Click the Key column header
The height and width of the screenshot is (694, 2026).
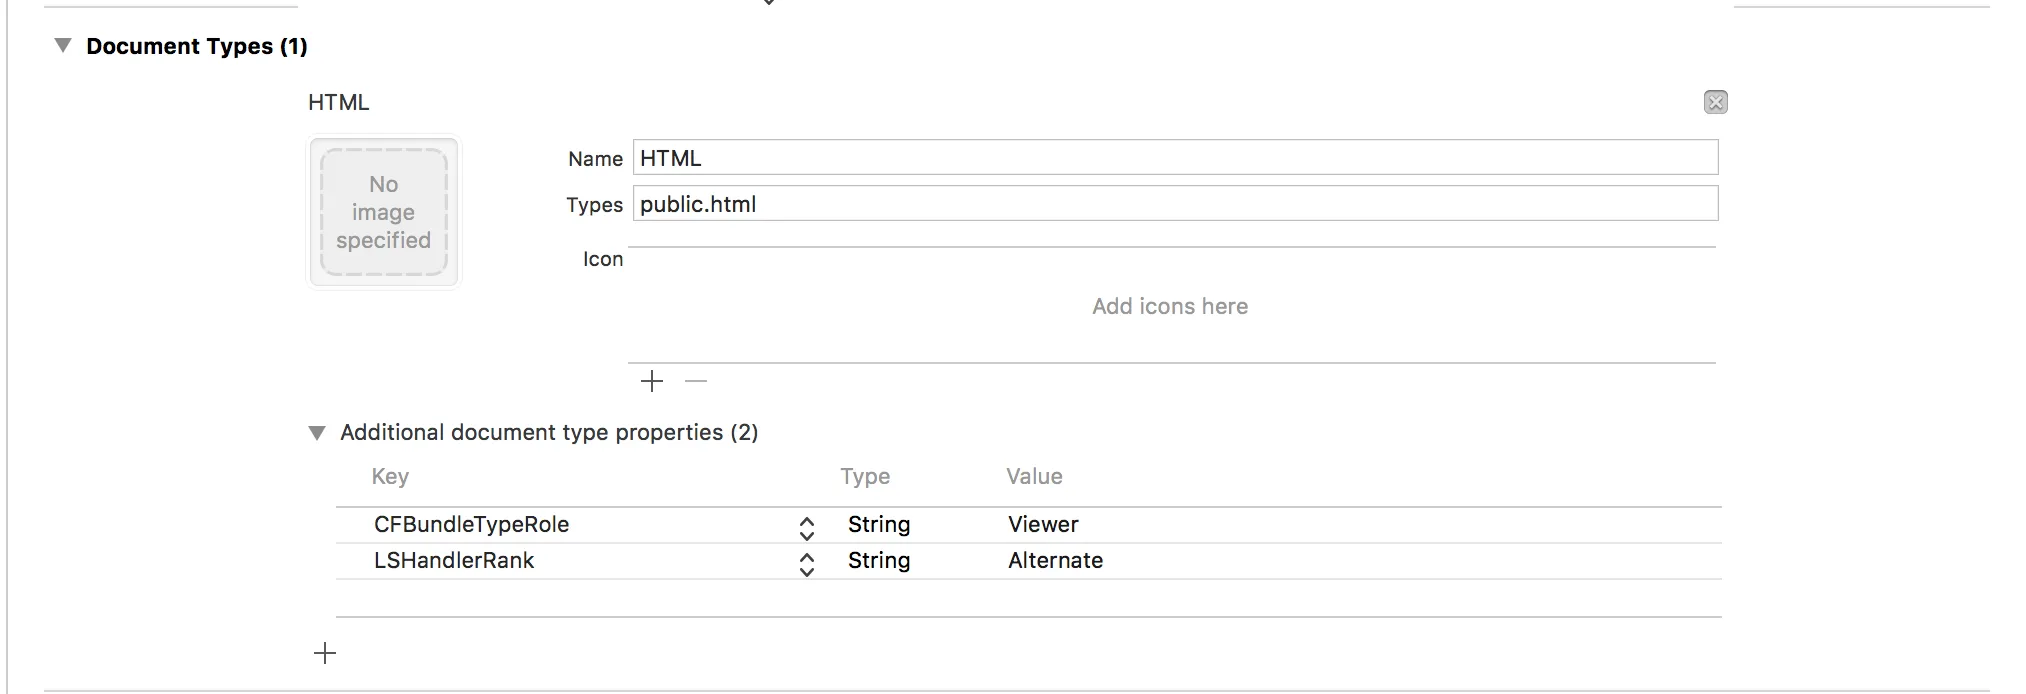click(390, 477)
